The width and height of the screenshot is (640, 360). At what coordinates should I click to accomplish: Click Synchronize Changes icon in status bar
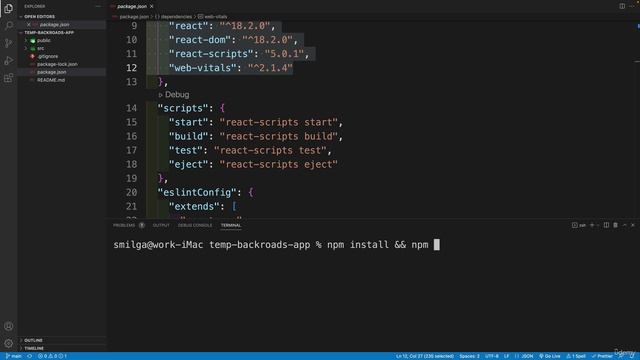[x=29, y=356]
